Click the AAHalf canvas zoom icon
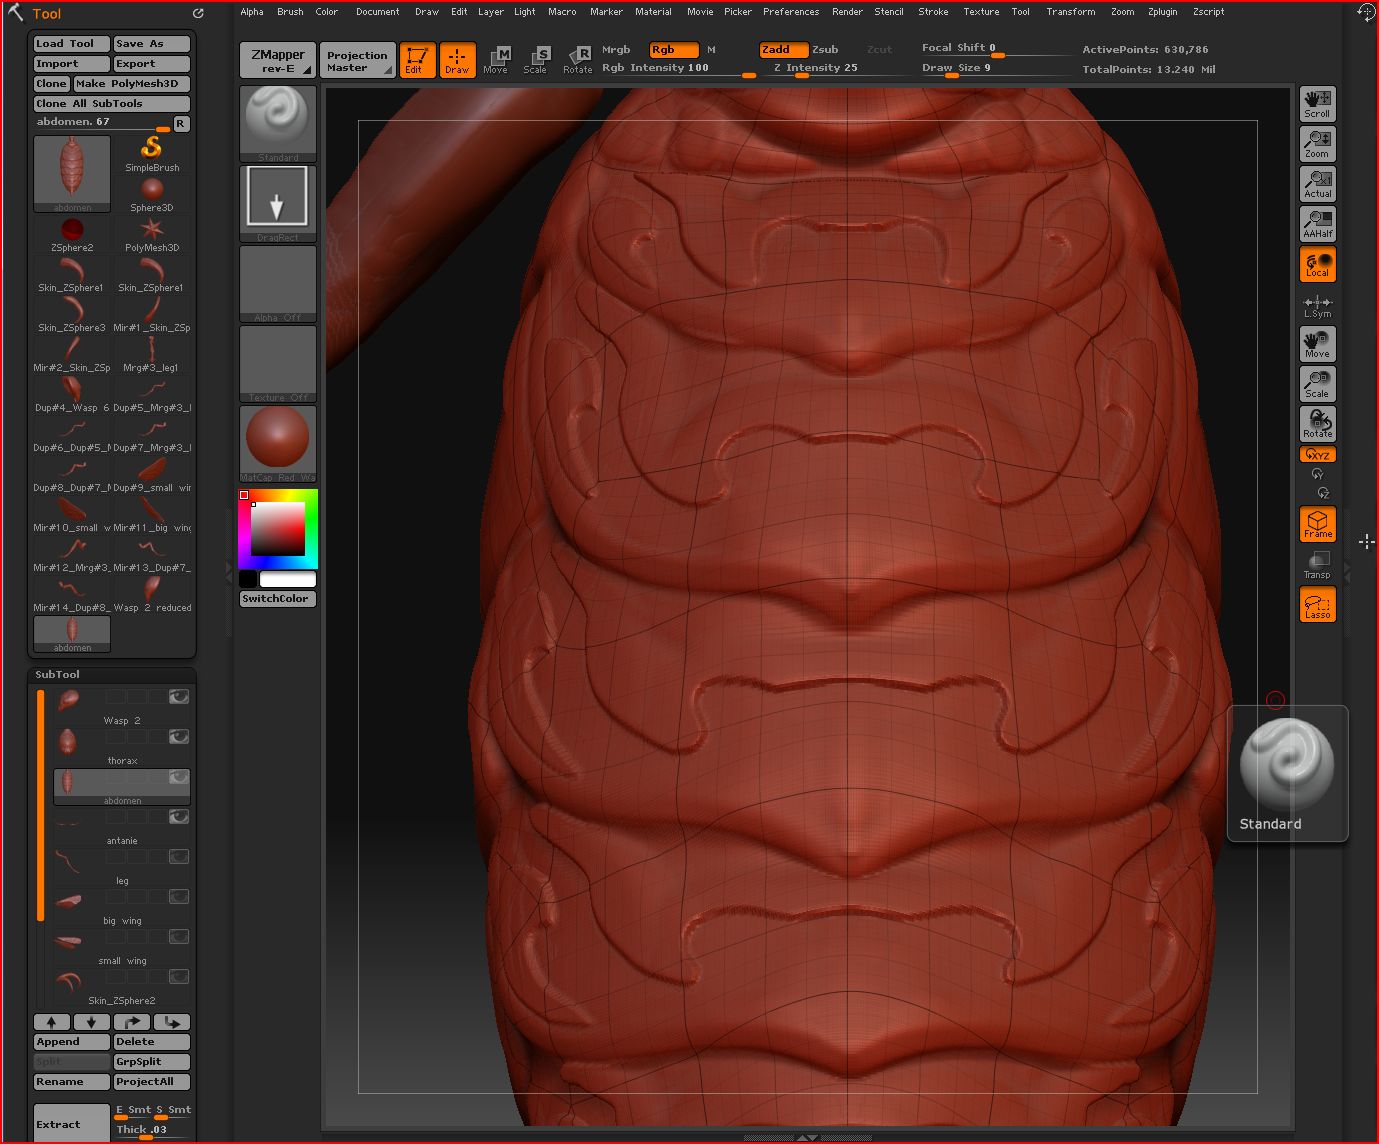The height and width of the screenshot is (1144, 1379). click(1317, 223)
